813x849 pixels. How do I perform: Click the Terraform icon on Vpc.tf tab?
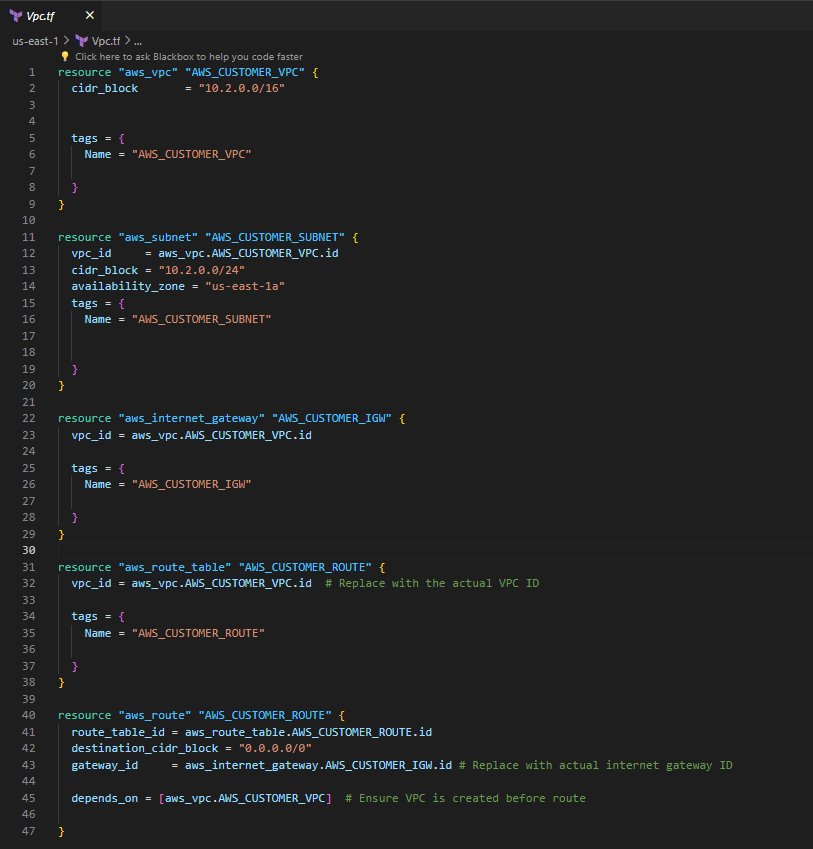[16, 16]
